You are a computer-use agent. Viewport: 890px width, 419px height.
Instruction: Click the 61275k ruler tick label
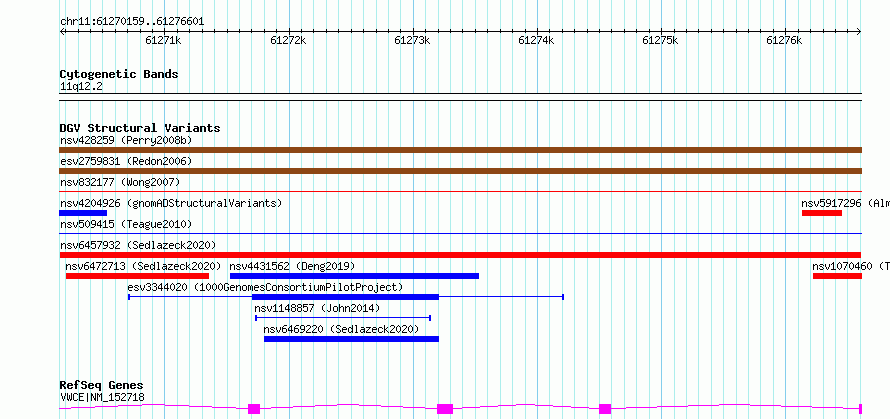coord(661,40)
